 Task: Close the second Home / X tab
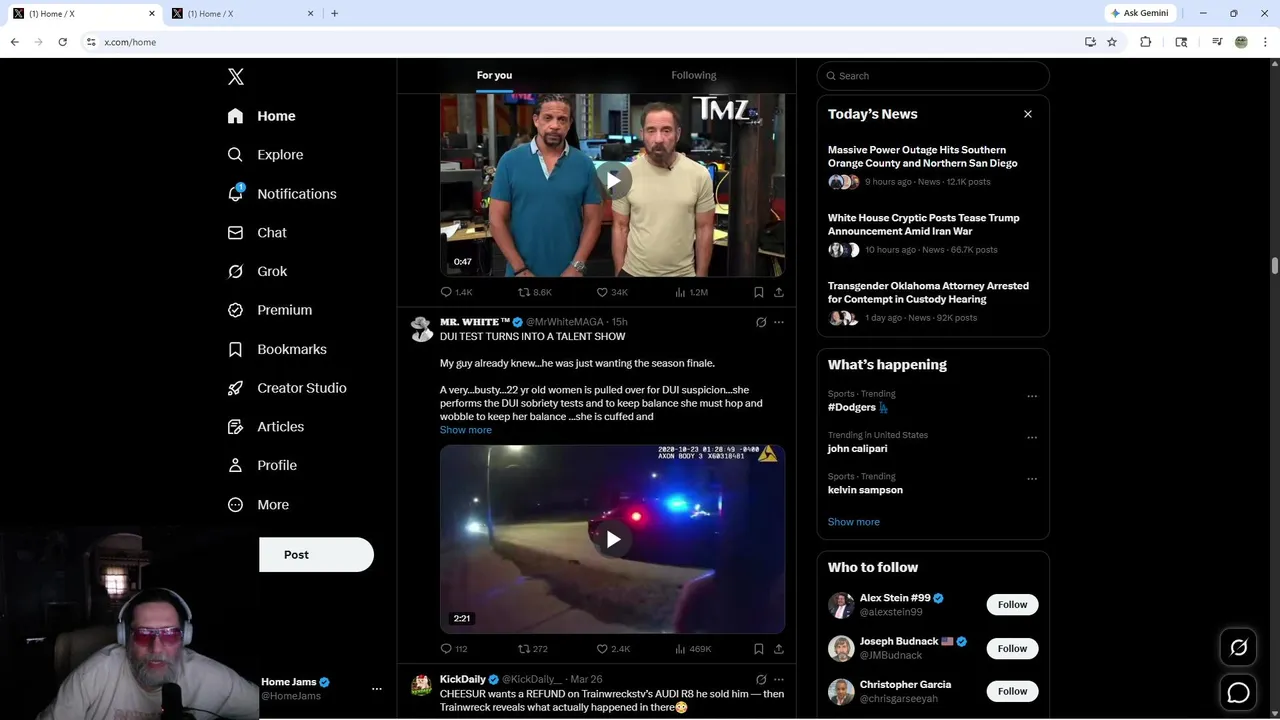point(310,13)
